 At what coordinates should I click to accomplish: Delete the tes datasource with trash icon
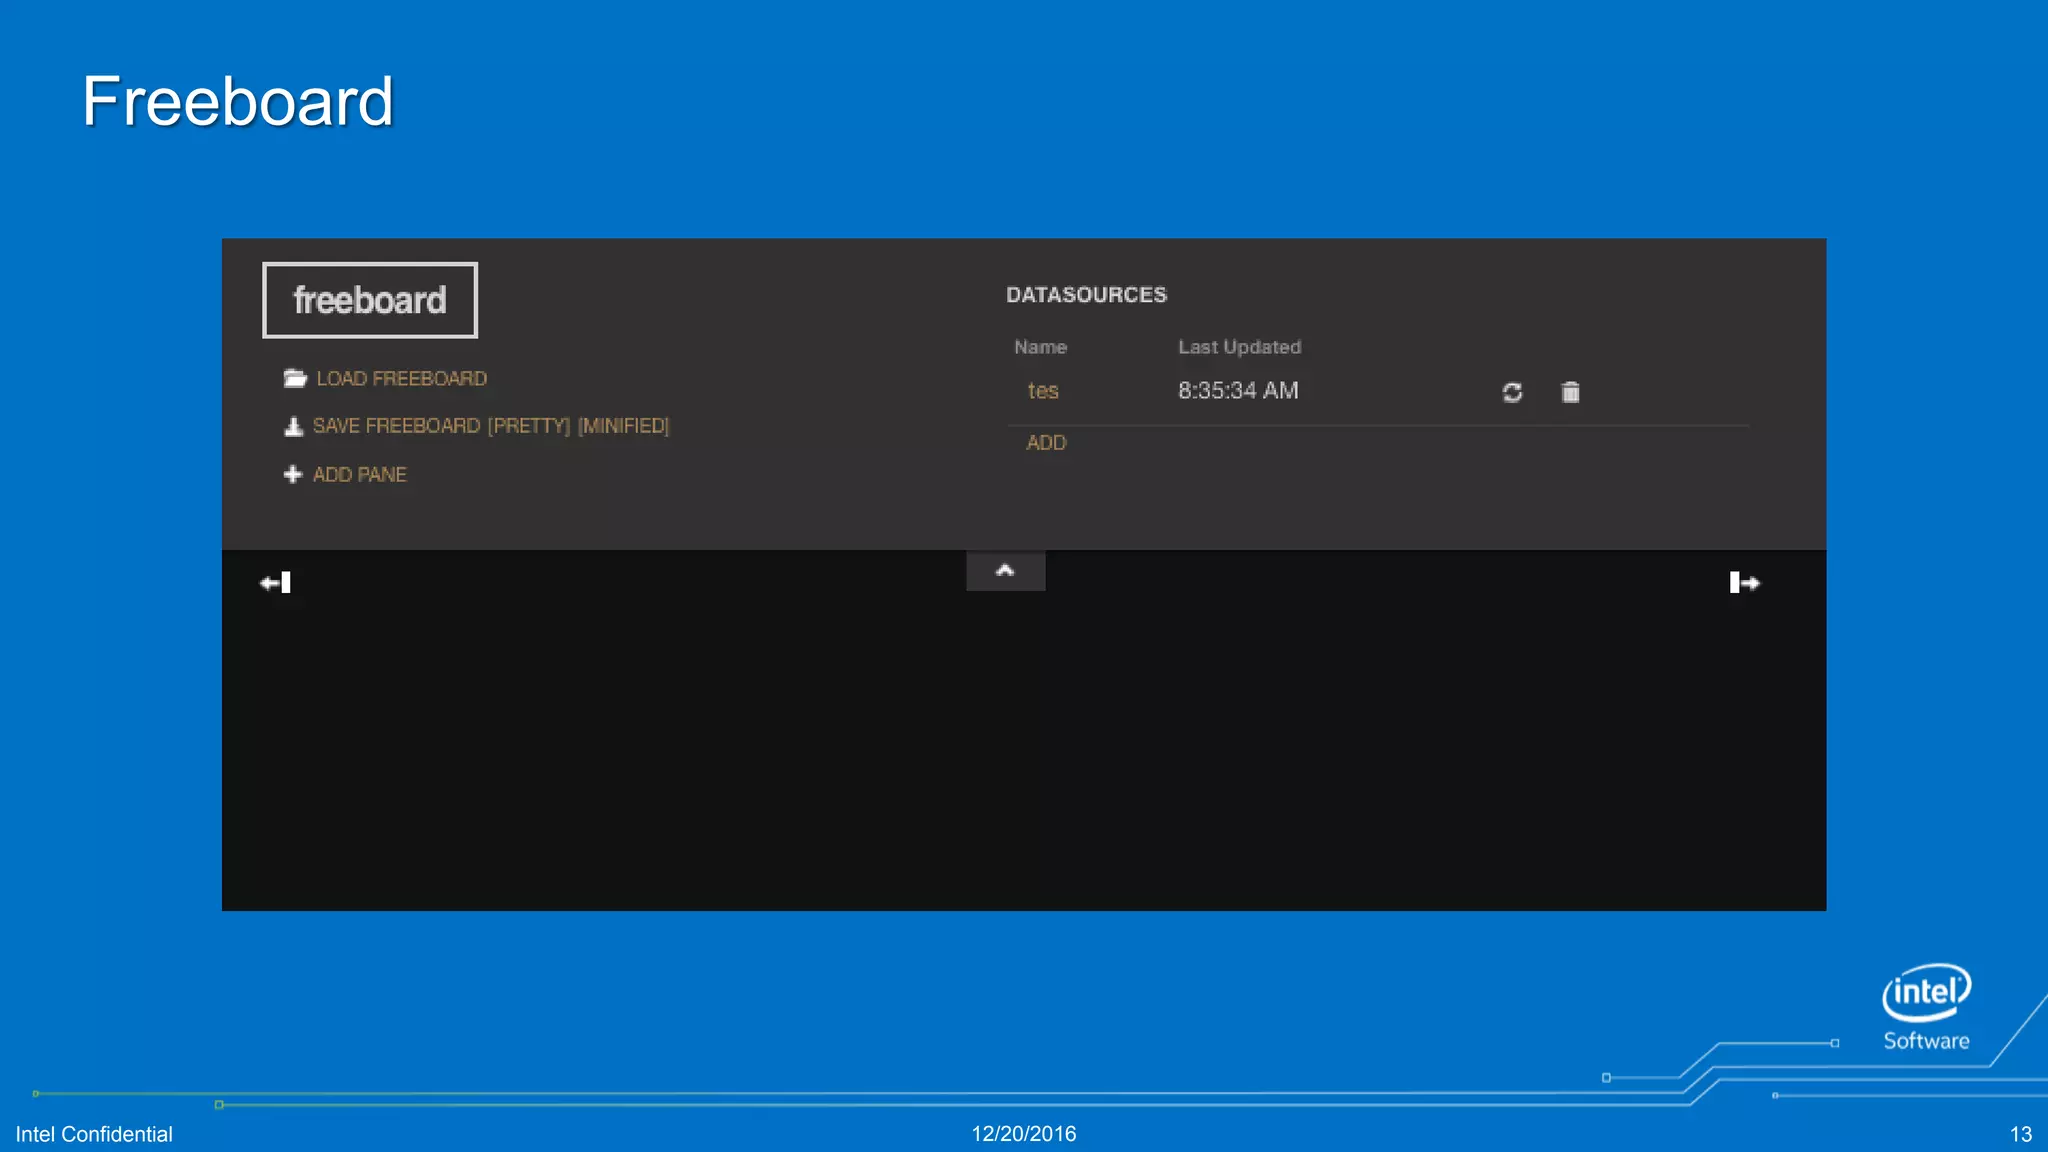pyautogui.click(x=1571, y=392)
